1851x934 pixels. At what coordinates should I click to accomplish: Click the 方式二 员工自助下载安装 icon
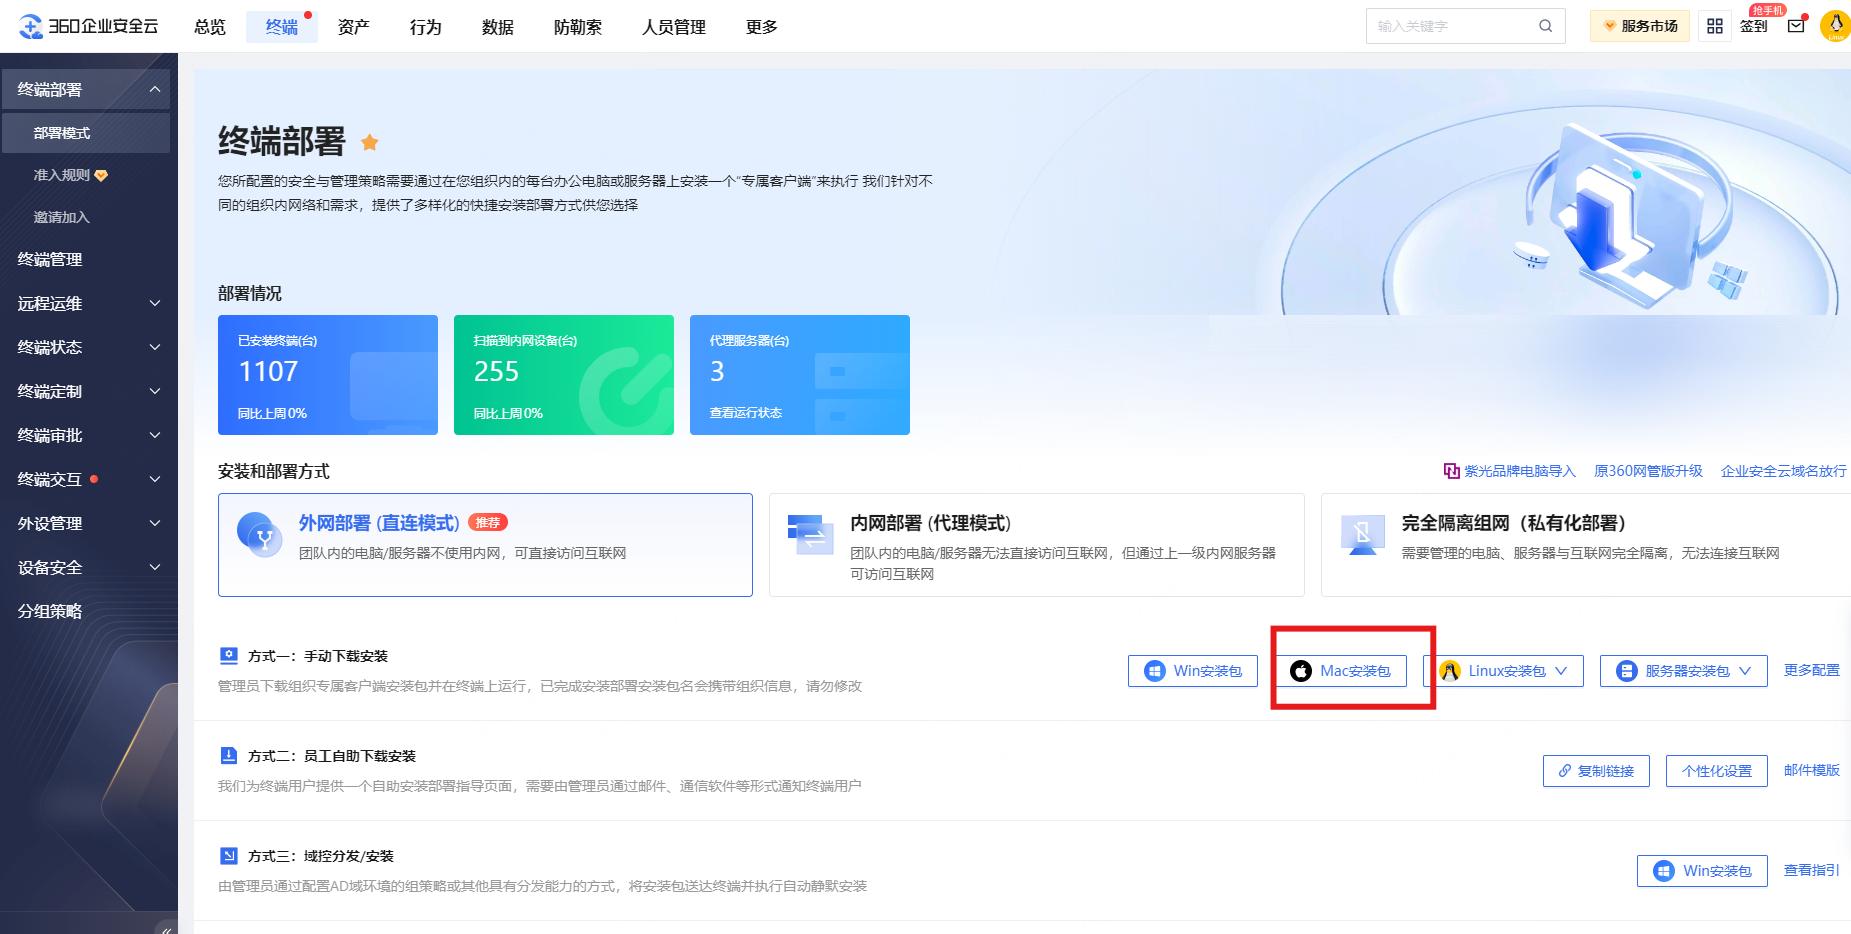click(x=229, y=755)
